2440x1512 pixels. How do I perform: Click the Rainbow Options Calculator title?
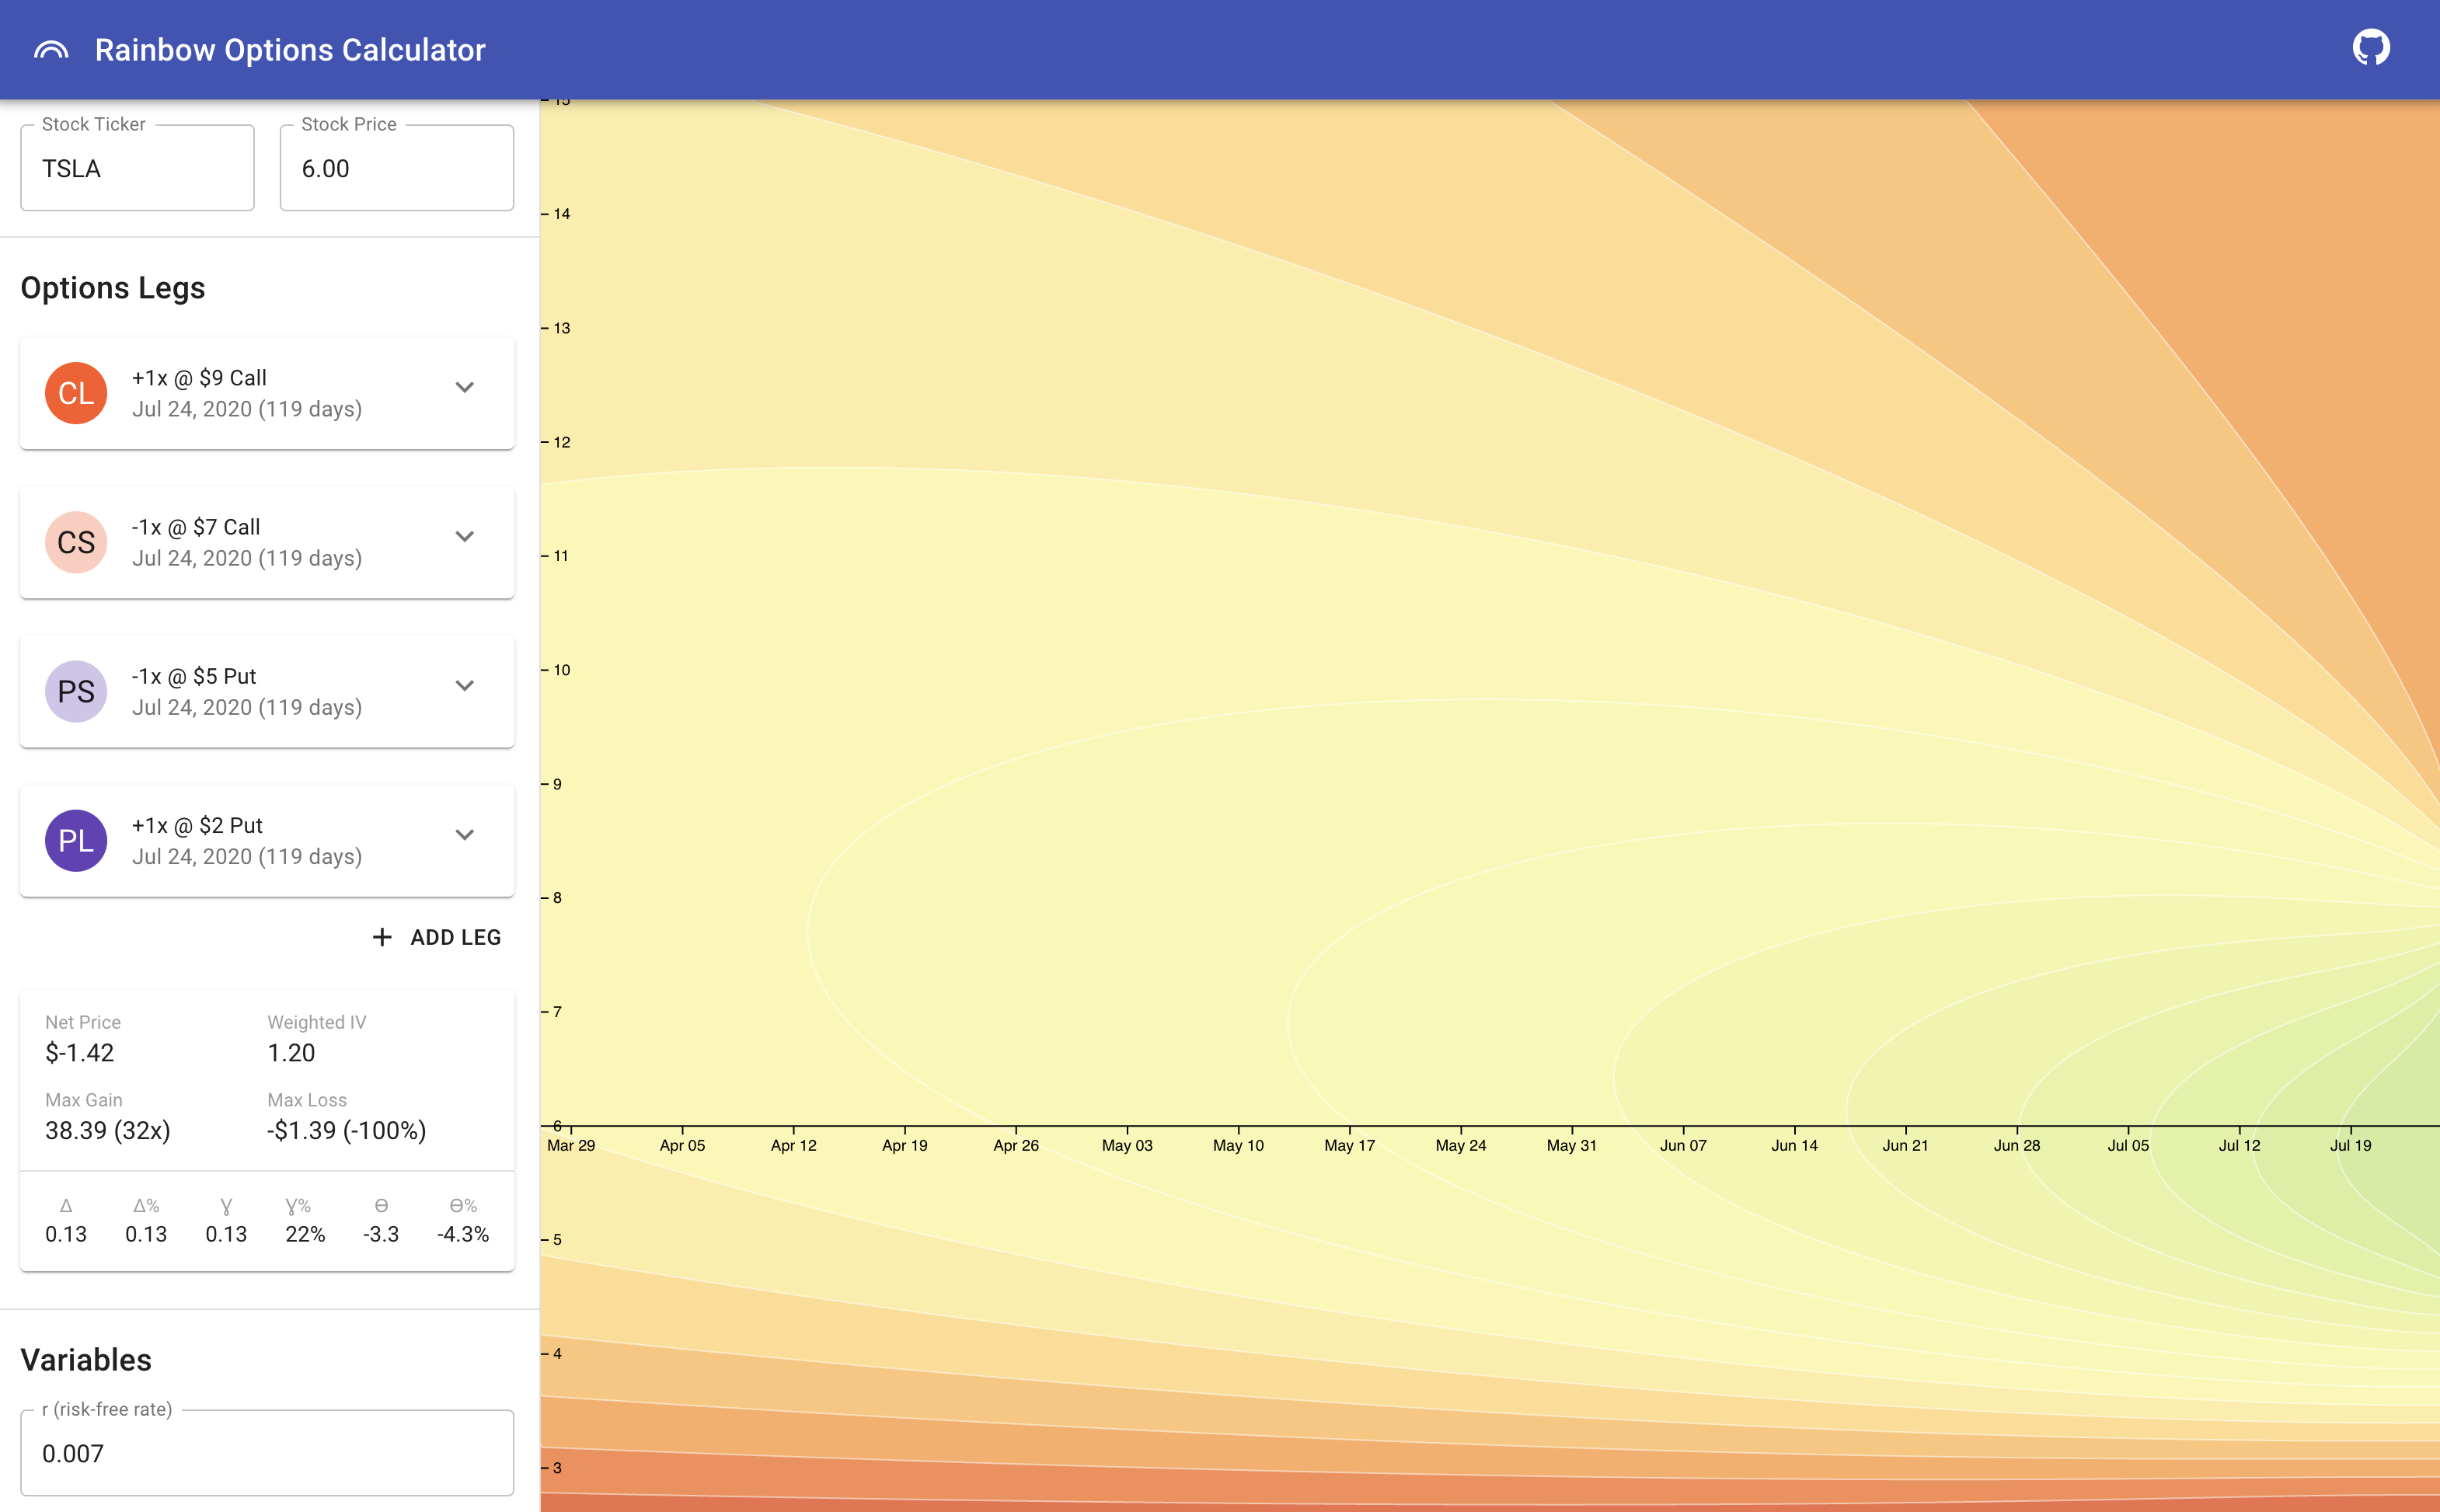pos(290,49)
